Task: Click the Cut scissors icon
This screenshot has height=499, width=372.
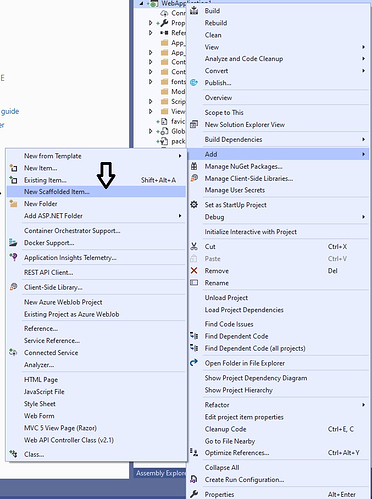Action: pyautogui.click(x=194, y=247)
